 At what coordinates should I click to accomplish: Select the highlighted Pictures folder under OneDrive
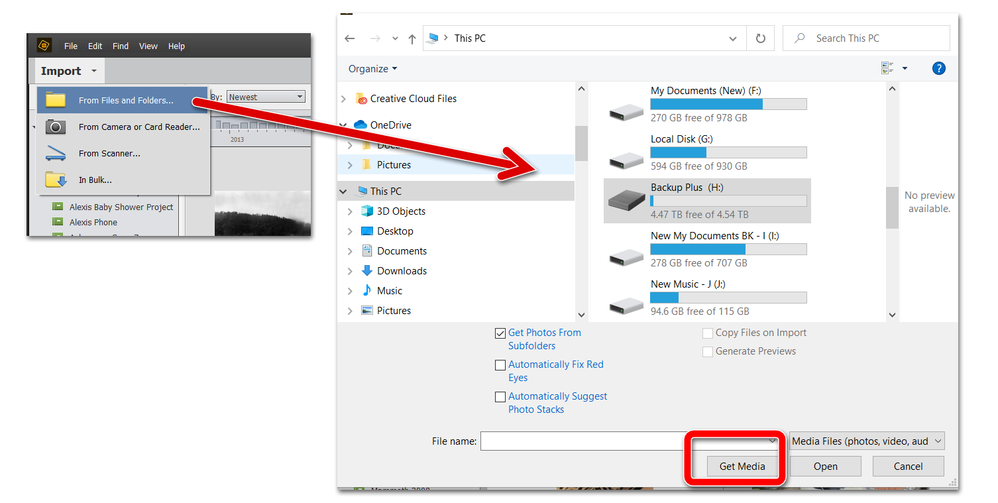(393, 164)
